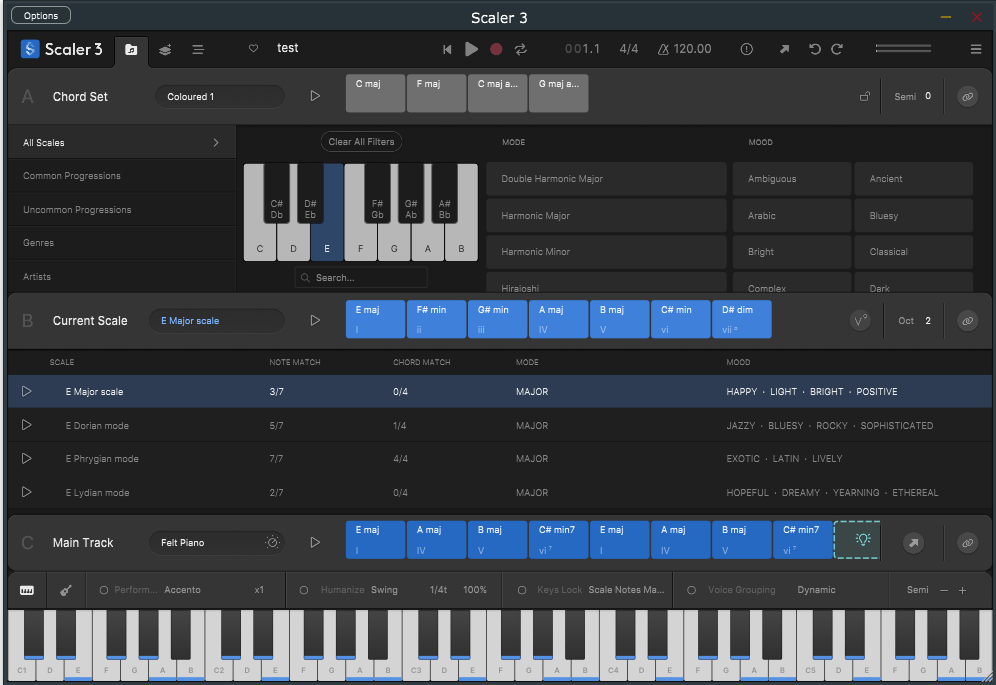Adjust the master volume slider in header
The image size is (996, 685).
point(903,48)
